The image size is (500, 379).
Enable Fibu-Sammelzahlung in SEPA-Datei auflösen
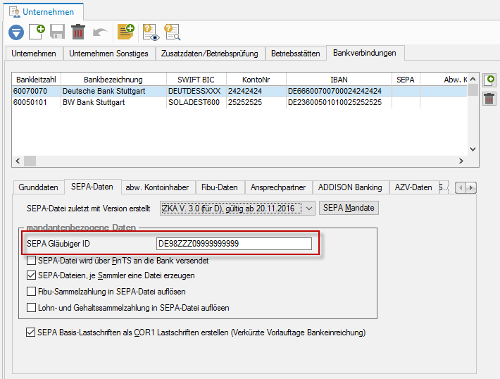(x=31, y=291)
